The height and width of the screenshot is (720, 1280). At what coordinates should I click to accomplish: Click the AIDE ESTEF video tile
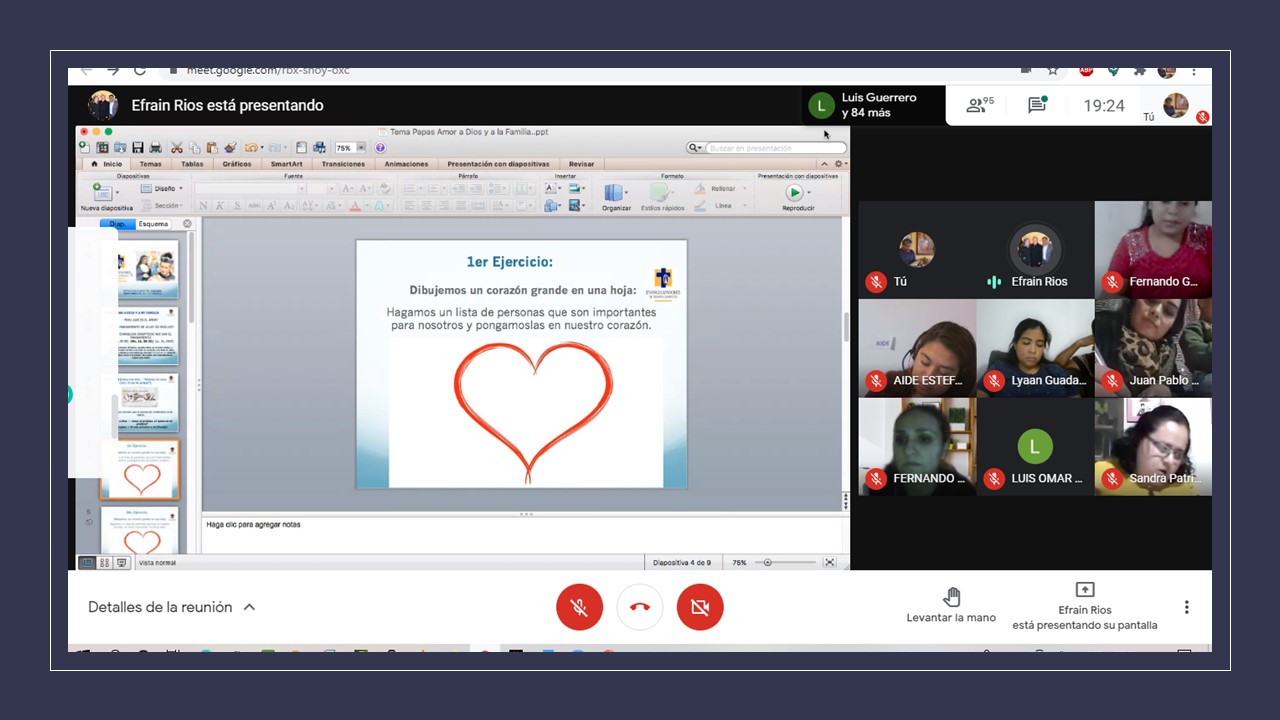917,348
